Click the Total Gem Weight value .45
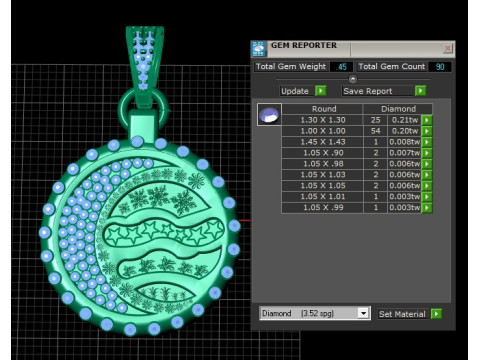This screenshot has height=360, width=480. coord(341,67)
